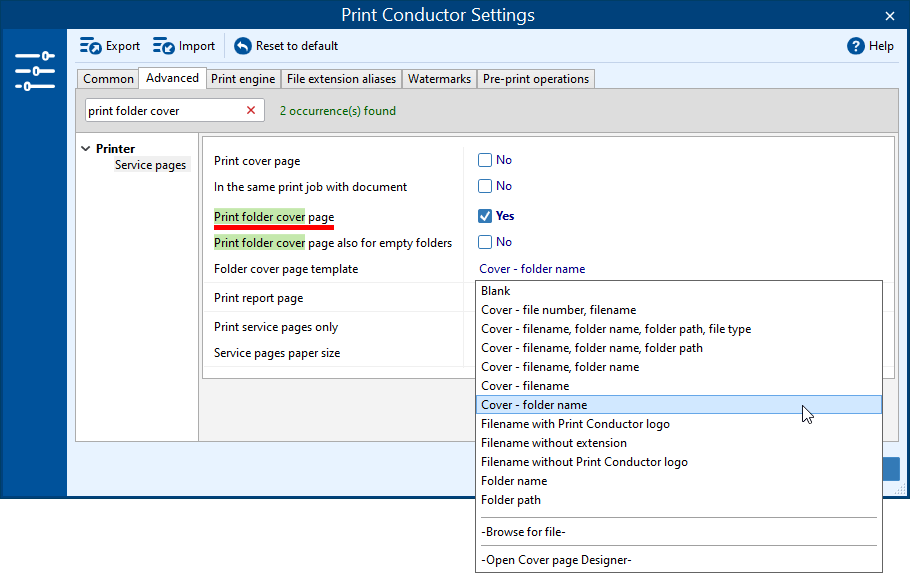Choose Filename without extension template option
The height and width of the screenshot is (573, 910).
[554, 443]
